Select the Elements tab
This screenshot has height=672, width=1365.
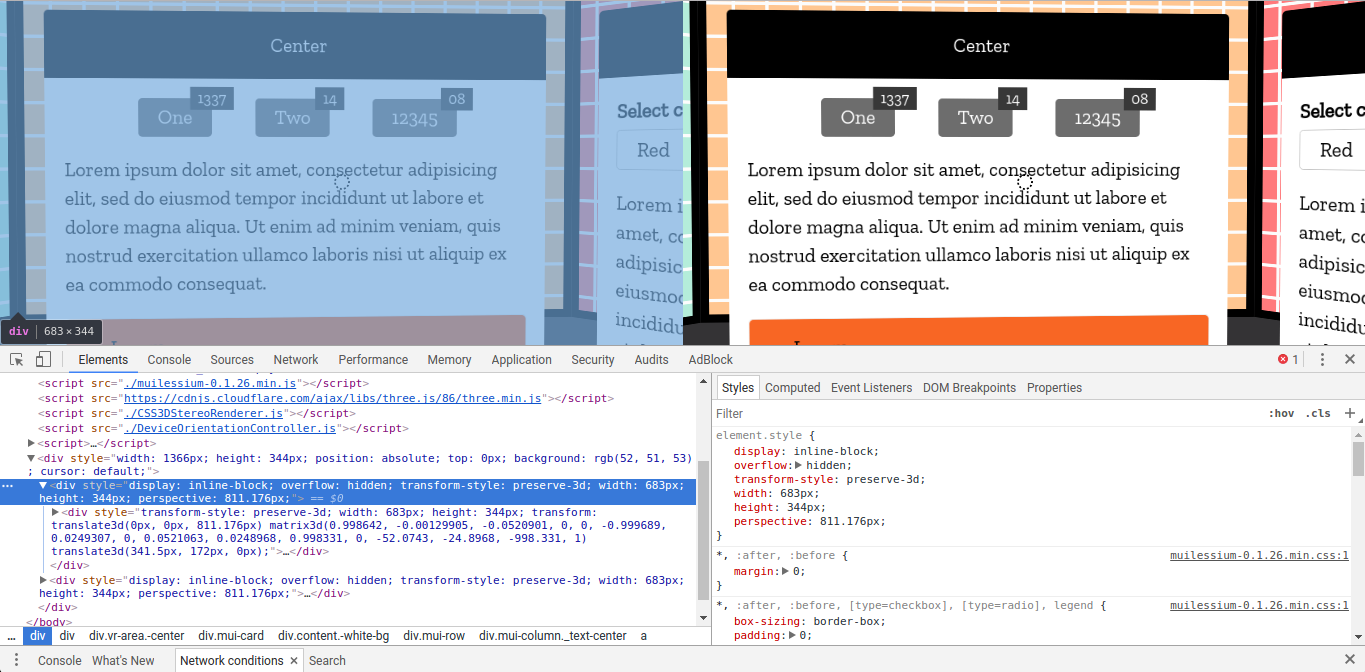pos(103,360)
